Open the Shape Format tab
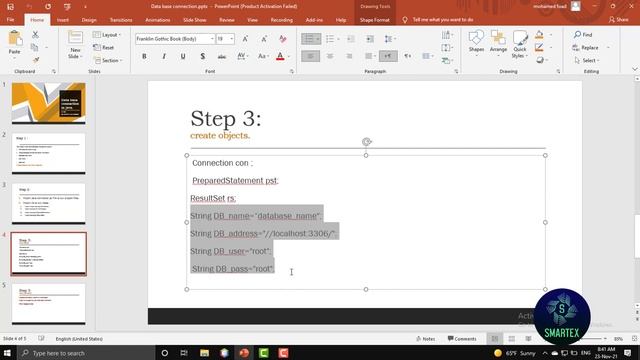The image size is (640, 360). point(375,20)
